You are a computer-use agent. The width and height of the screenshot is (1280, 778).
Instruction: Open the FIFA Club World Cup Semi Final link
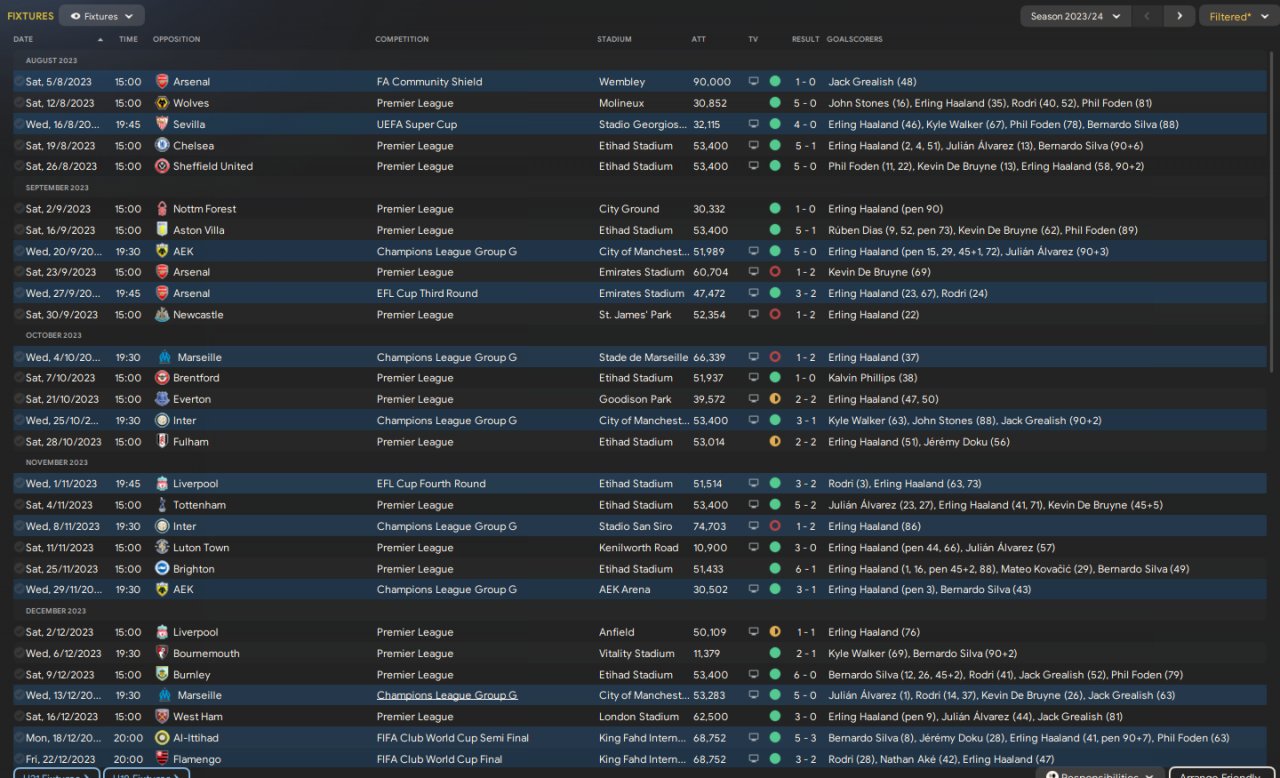453,738
